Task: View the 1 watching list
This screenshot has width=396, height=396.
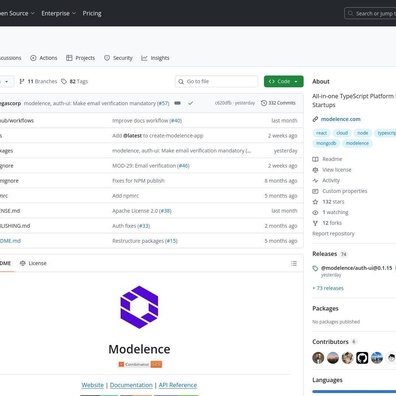Action: [x=335, y=212]
